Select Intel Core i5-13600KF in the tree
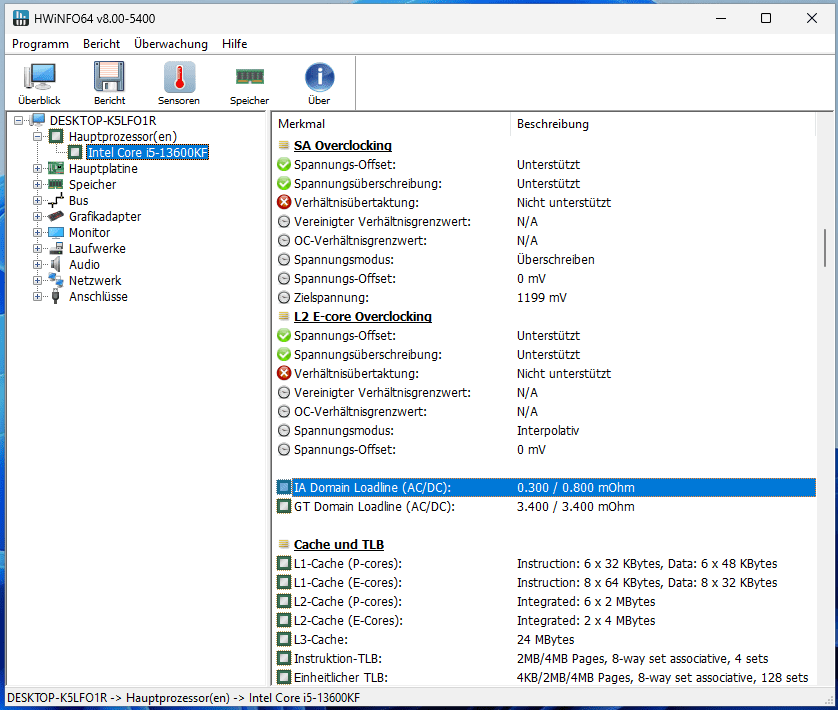Image resolution: width=838 pixels, height=710 pixels. (x=148, y=152)
